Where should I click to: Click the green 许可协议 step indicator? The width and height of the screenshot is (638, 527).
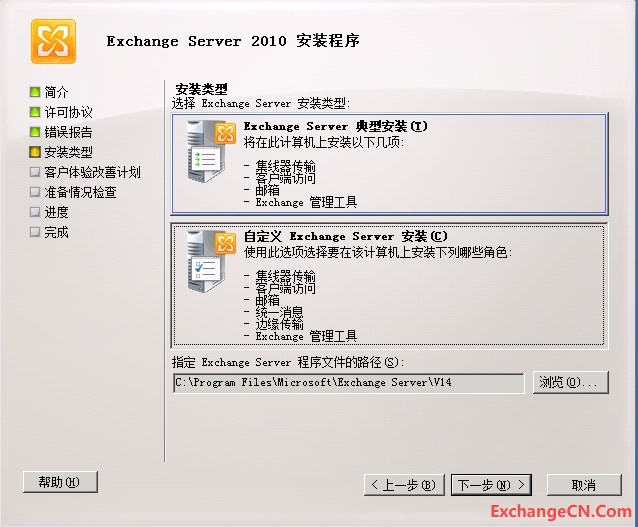35,112
